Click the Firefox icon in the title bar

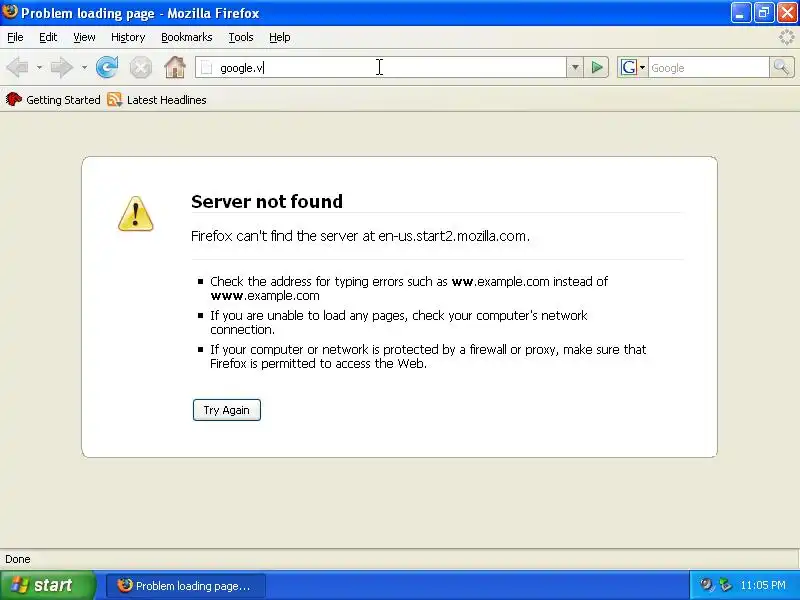(10, 12)
